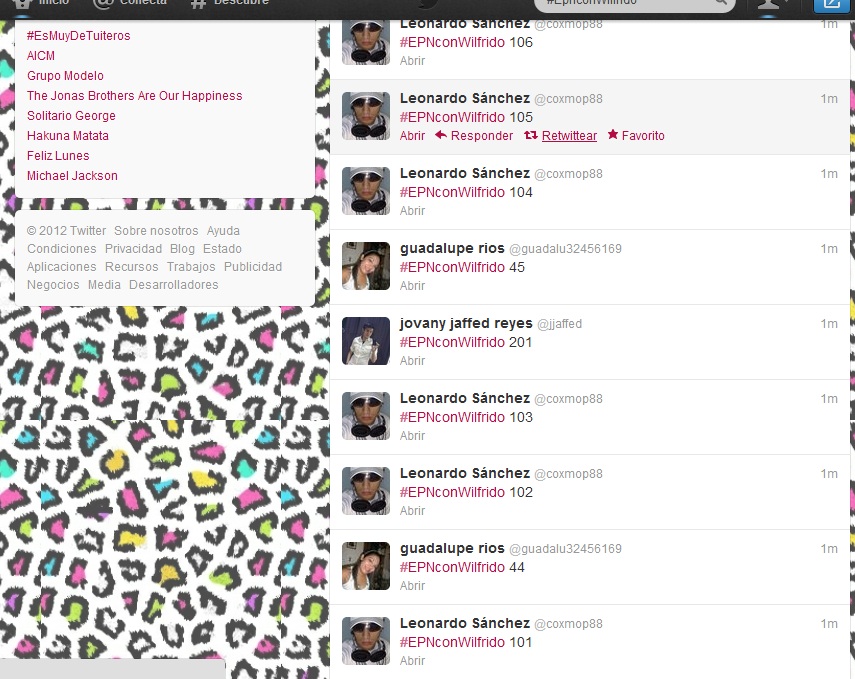The height and width of the screenshot is (679, 855).
Task: Click the Leonardo Sánchez name on tweet 103
Action: coord(465,398)
